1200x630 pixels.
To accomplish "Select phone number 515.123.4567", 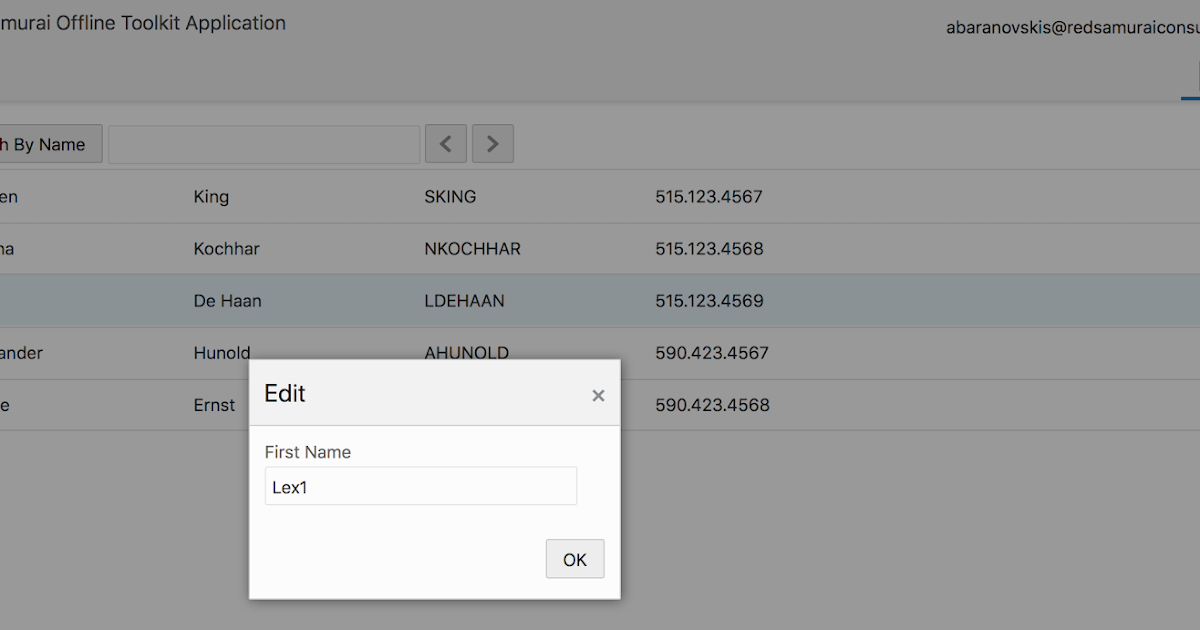I will pyautogui.click(x=709, y=196).
